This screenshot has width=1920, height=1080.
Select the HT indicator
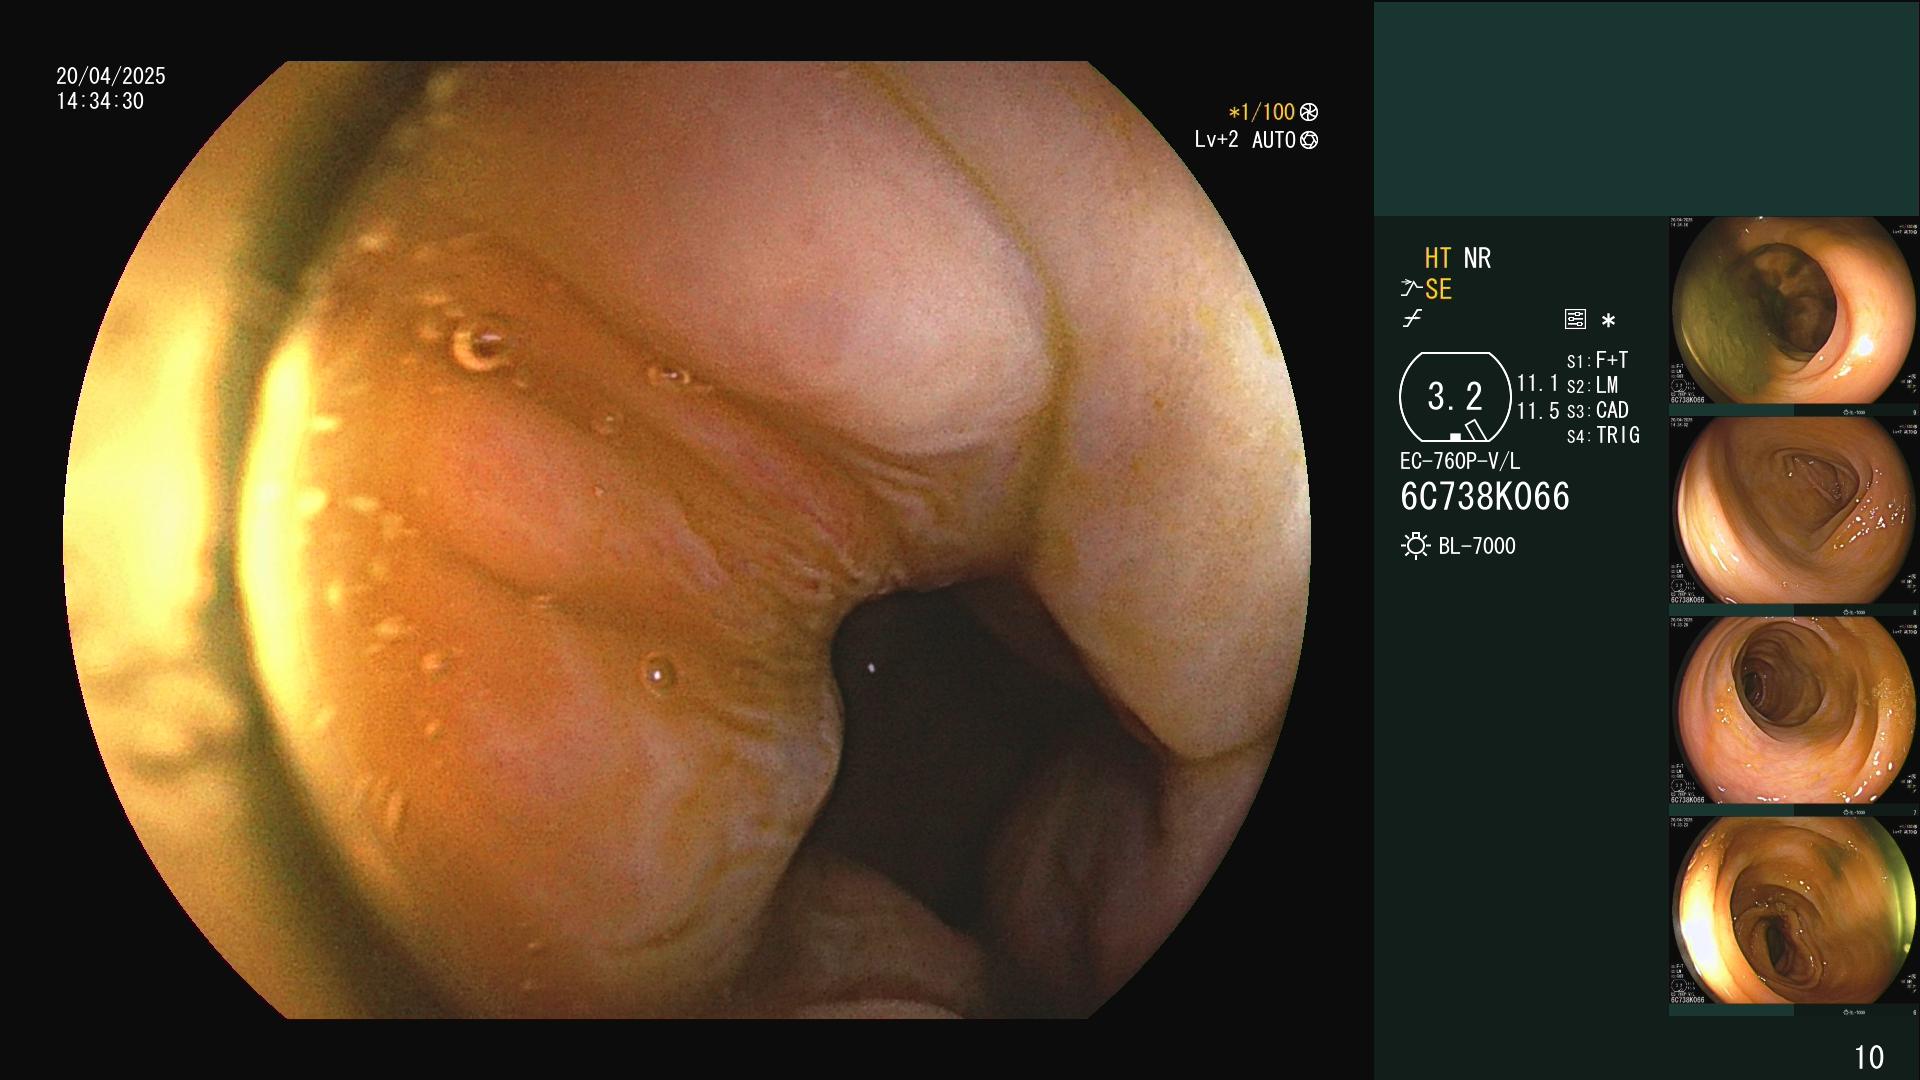(1438, 258)
